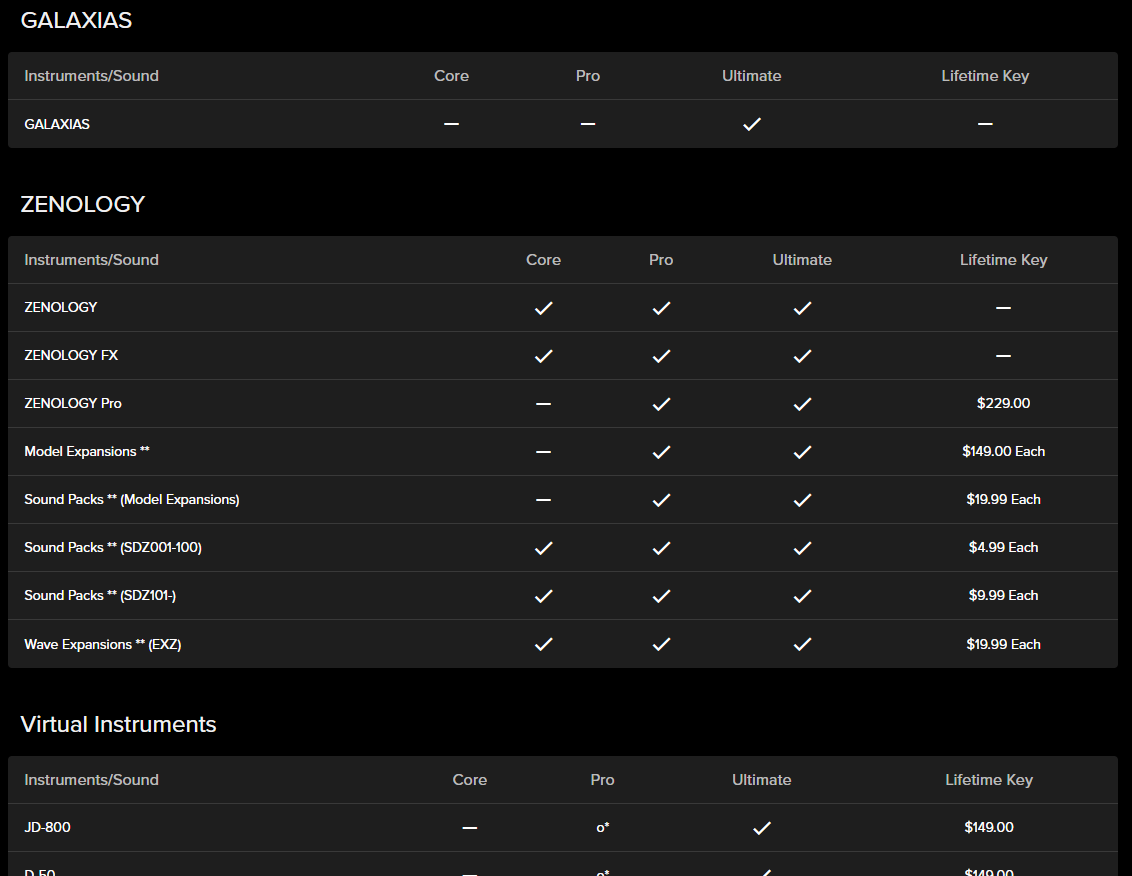Click the Core dash in GALAXIAS row

[451, 124]
